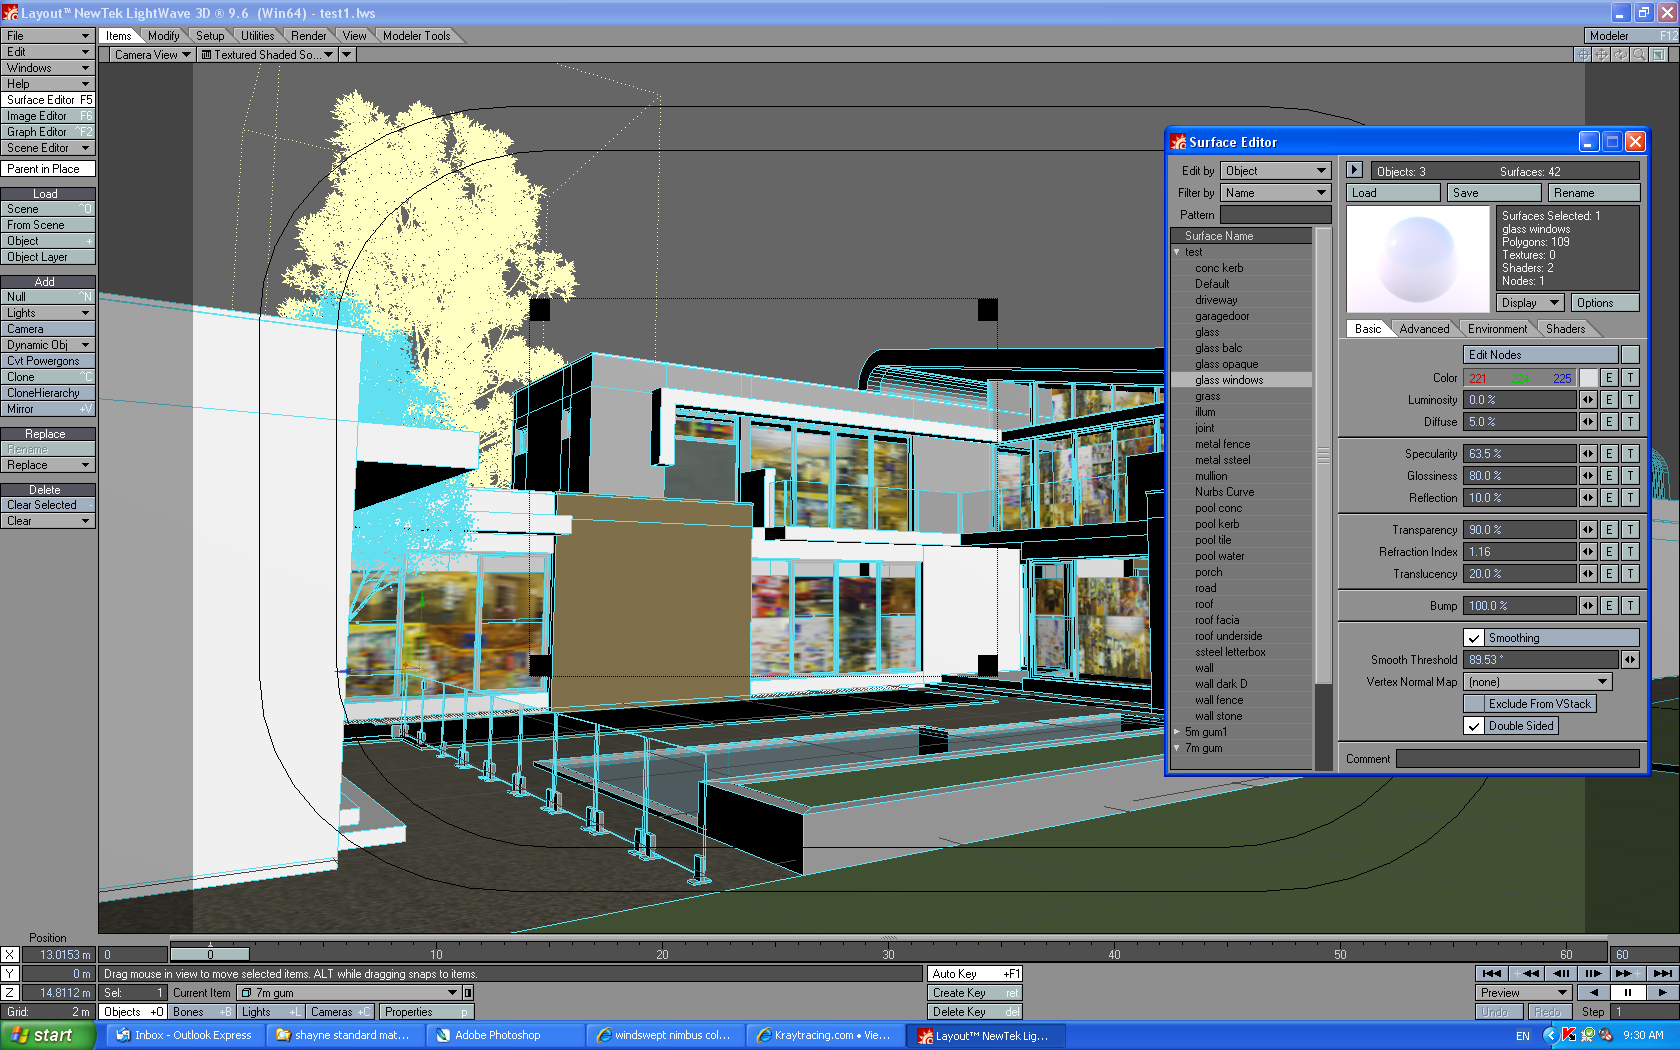Open the Edit by Object dropdown
This screenshot has height=1050, width=1680.
tap(1275, 171)
